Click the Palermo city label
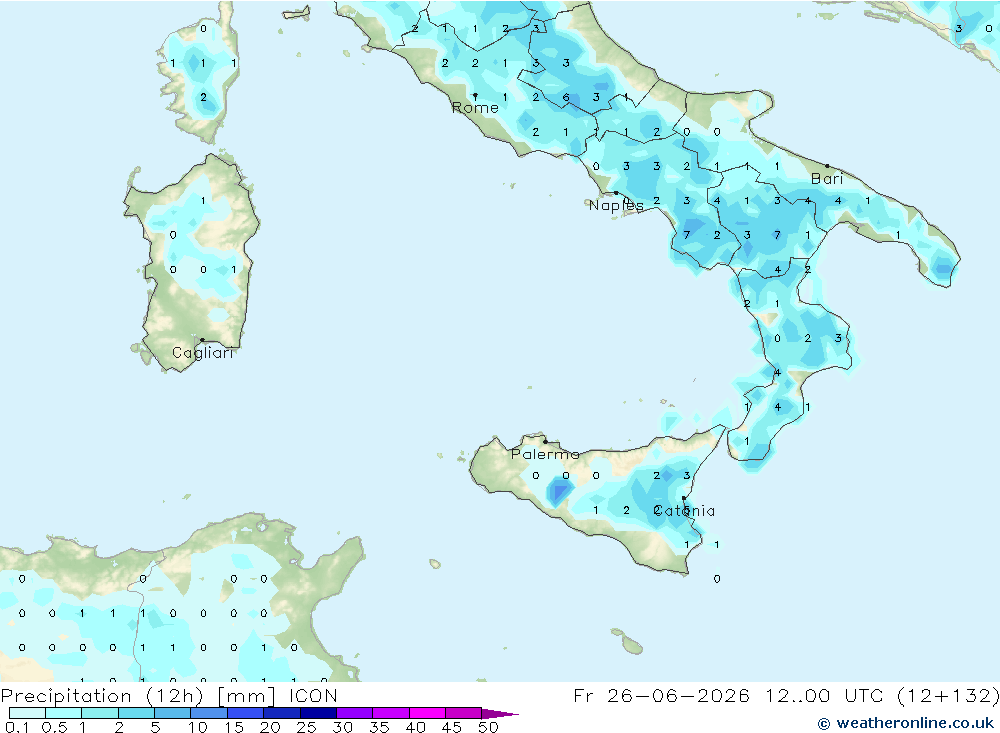 [545, 454]
